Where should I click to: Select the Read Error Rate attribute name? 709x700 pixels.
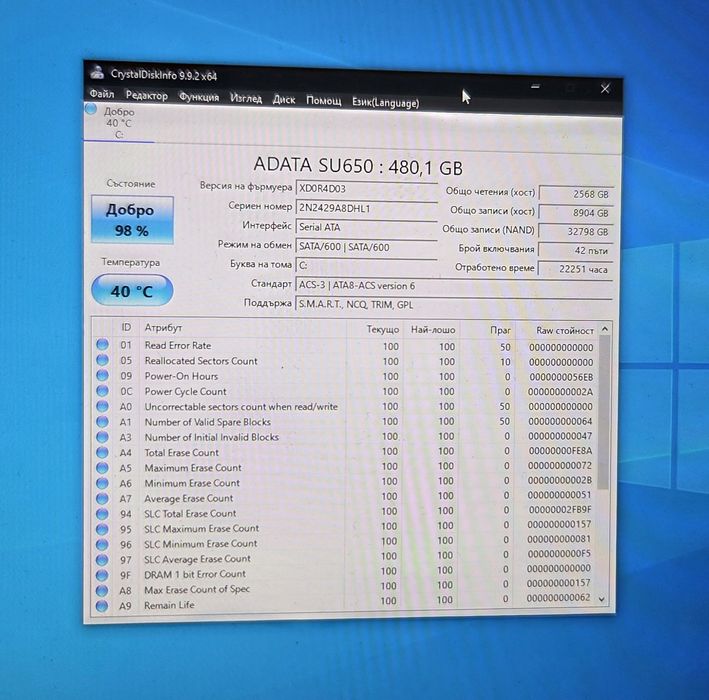178,345
